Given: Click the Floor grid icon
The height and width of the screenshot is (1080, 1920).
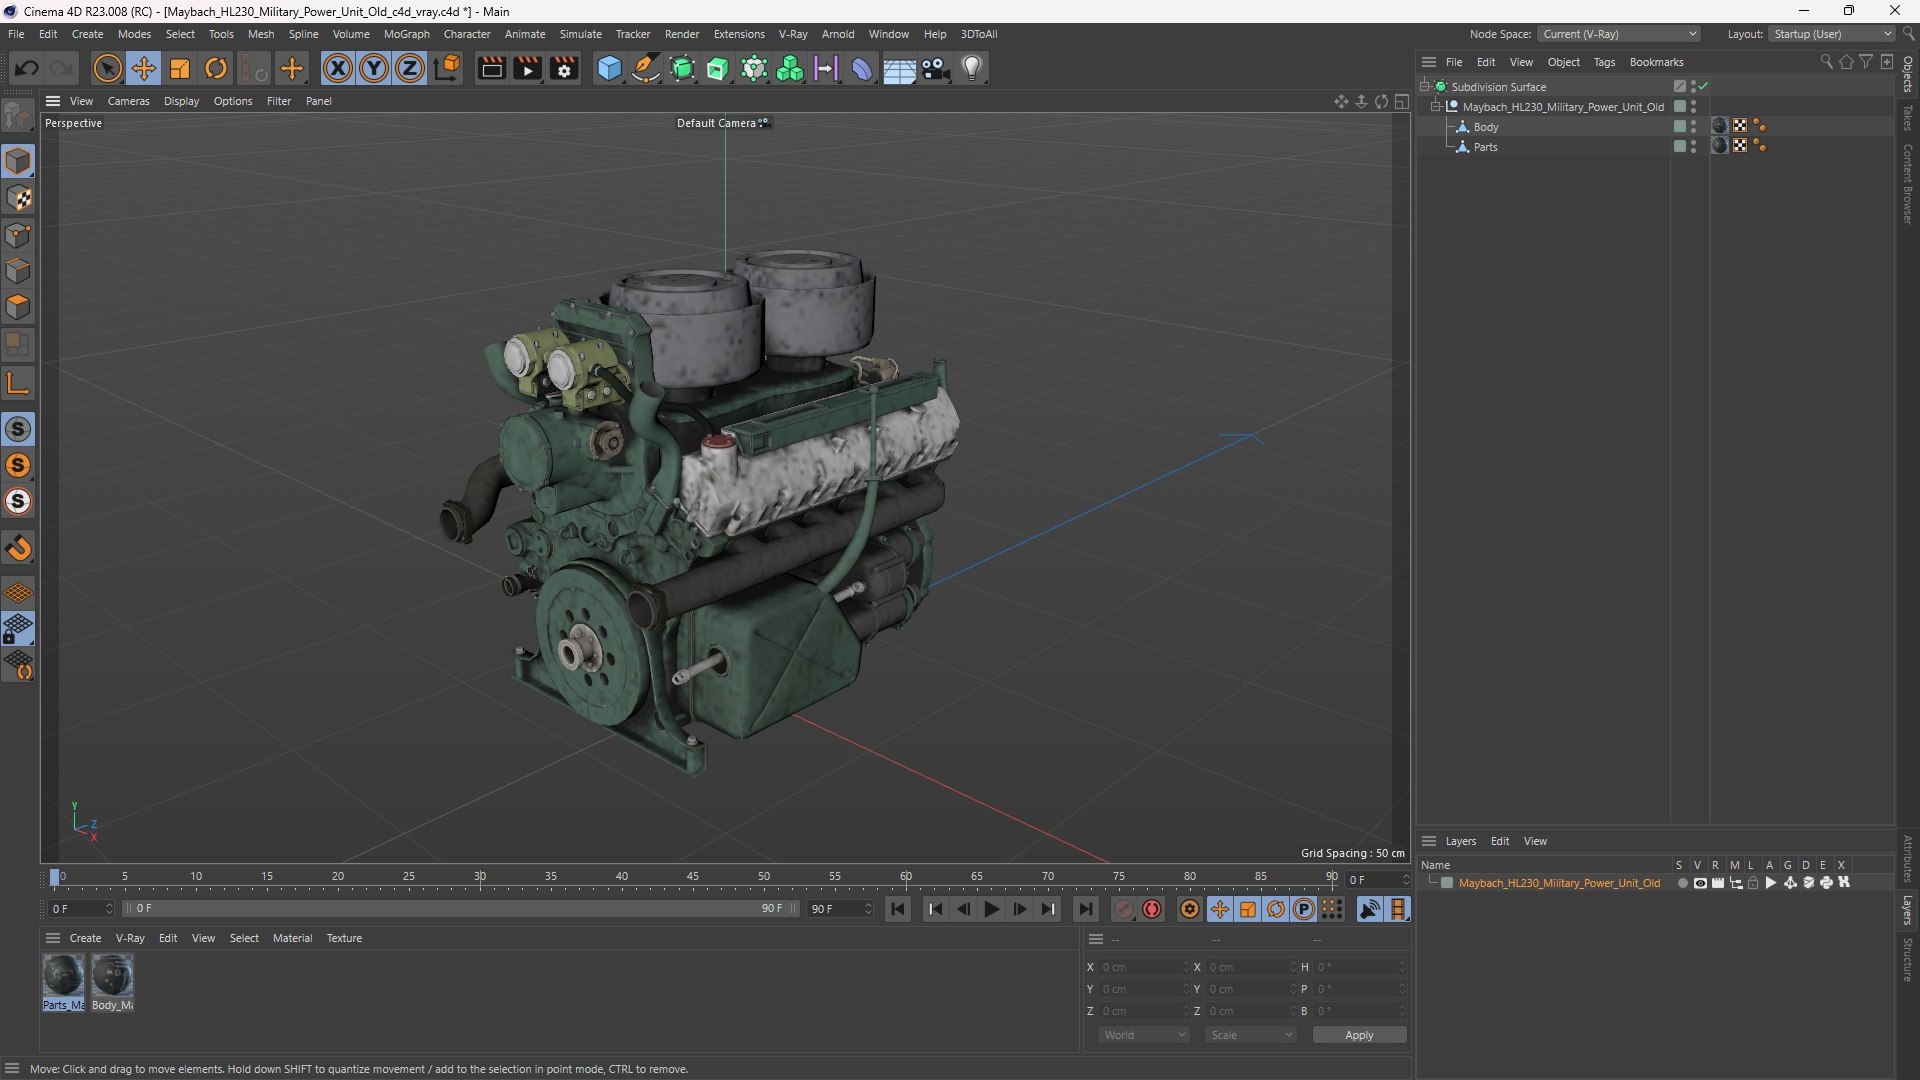Looking at the screenshot, I should tap(899, 68).
